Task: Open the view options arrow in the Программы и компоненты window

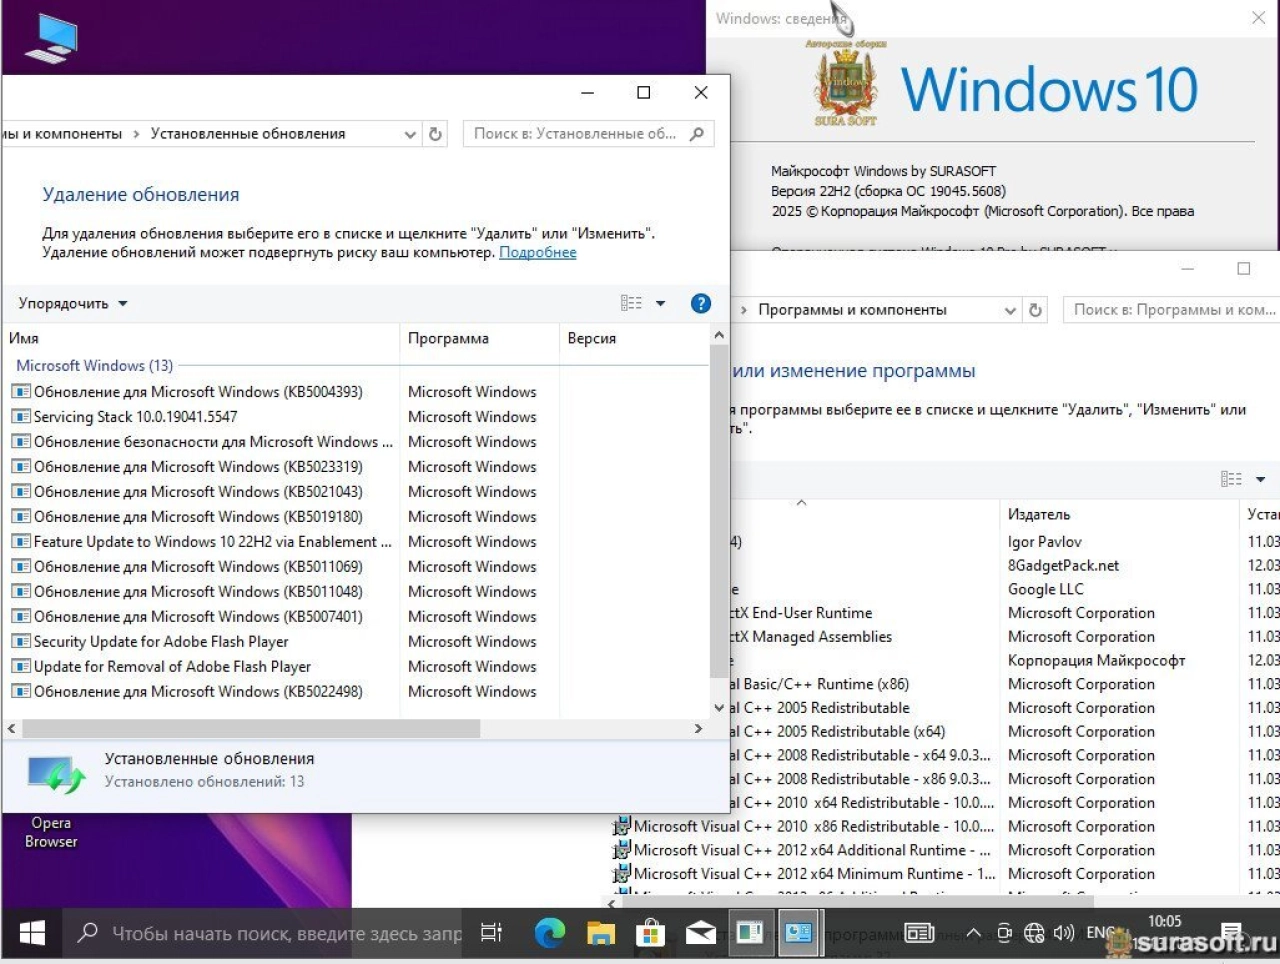Action: [x=1260, y=479]
